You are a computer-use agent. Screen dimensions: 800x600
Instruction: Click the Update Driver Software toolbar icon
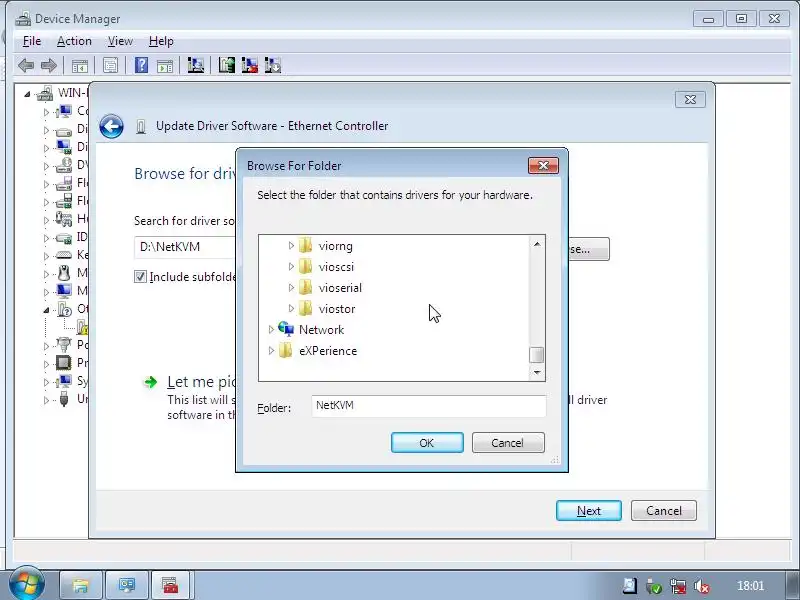click(x=227, y=65)
